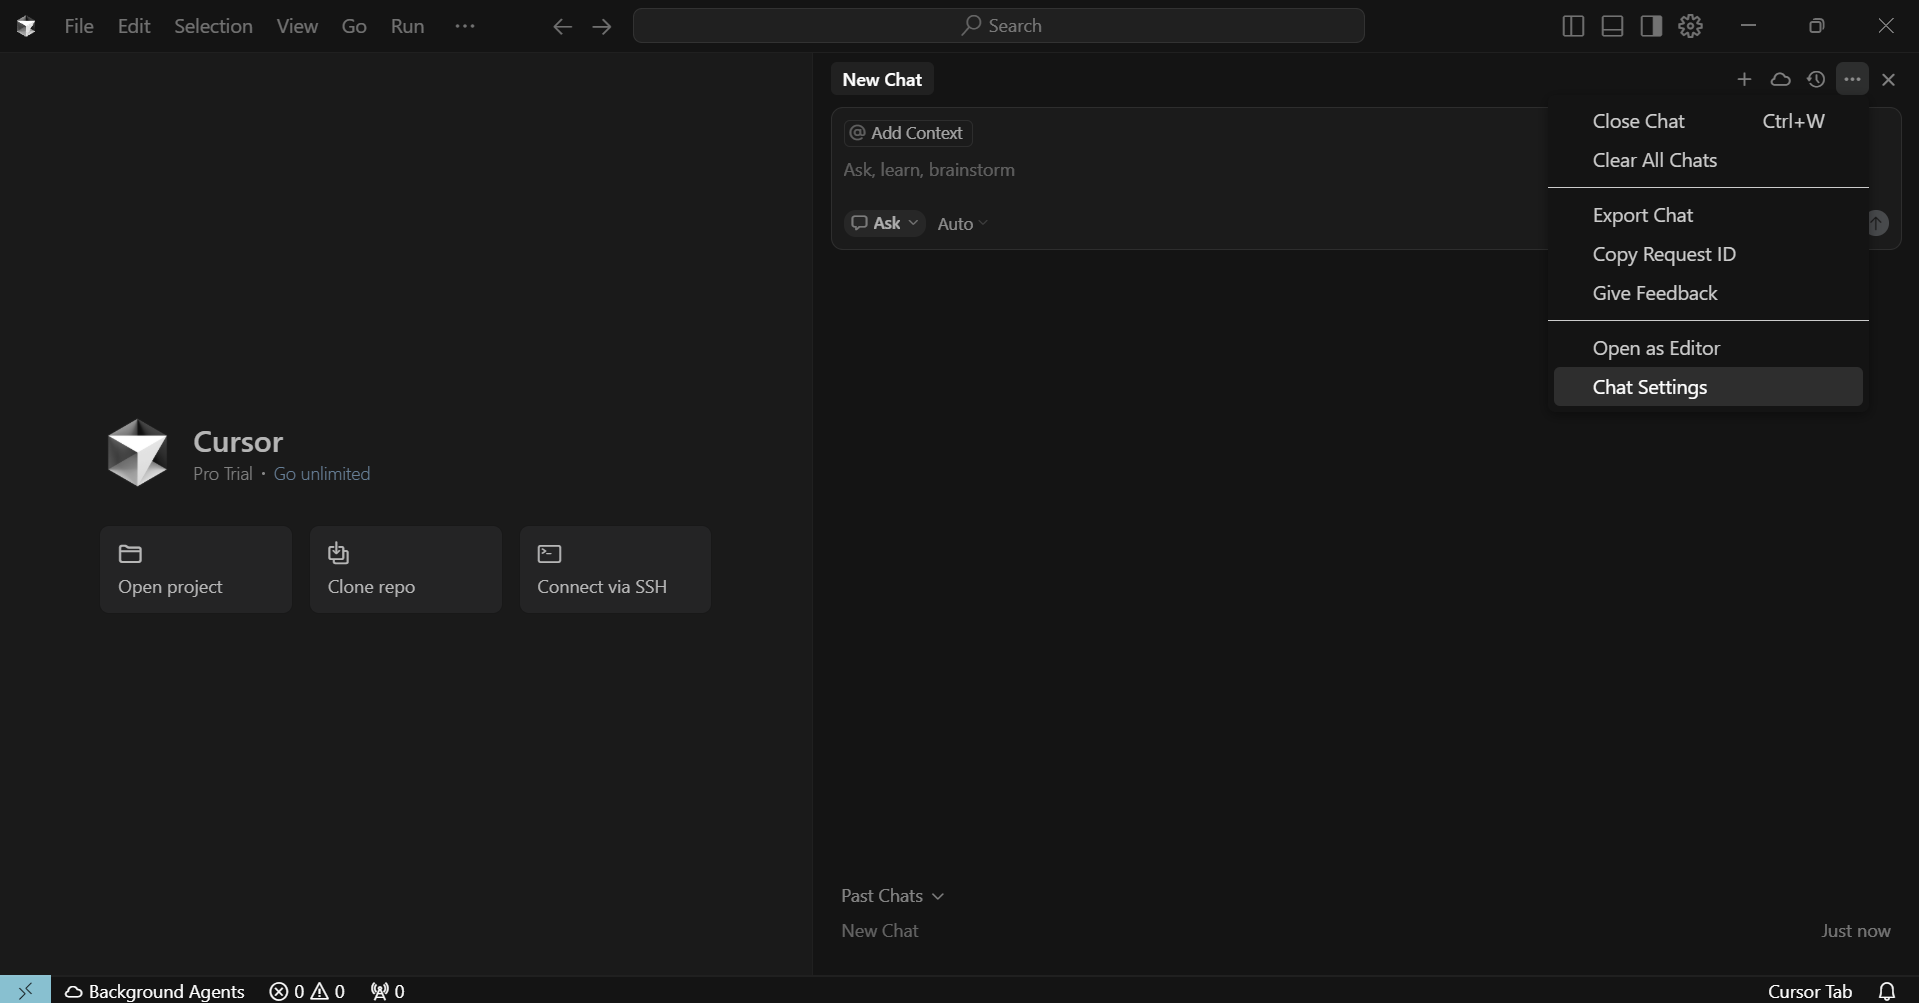Click the ports forwarded status indicator
The height and width of the screenshot is (1003, 1919).
click(387, 991)
